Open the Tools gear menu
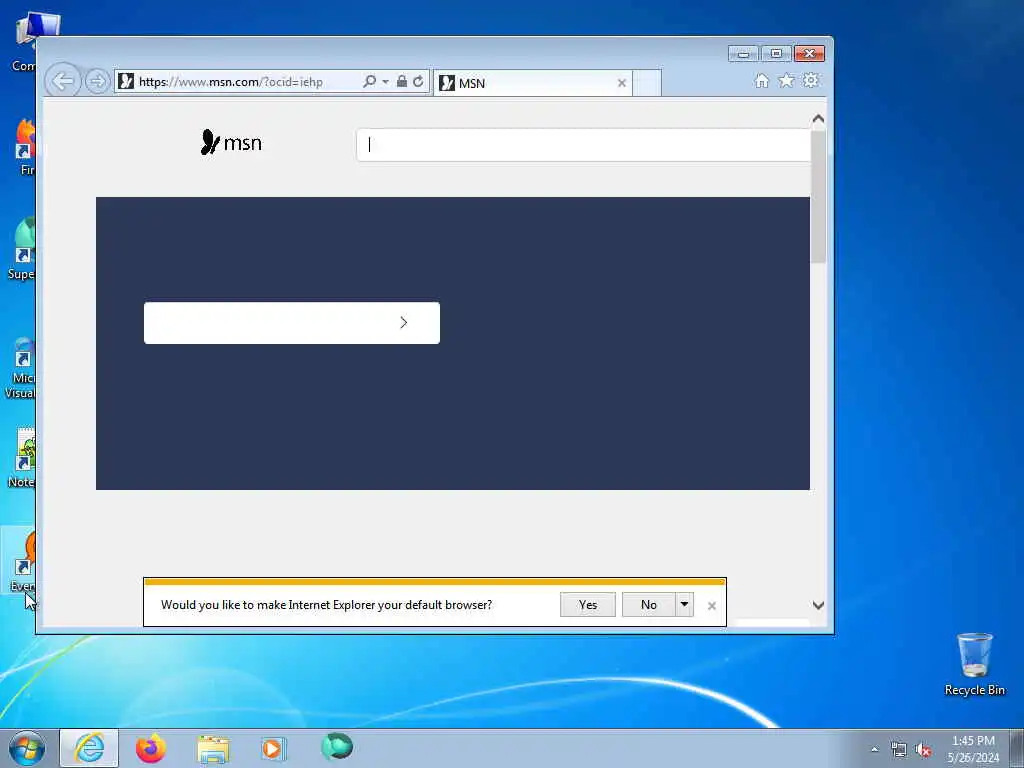This screenshot has height=768, width=1024. point(811,81)
